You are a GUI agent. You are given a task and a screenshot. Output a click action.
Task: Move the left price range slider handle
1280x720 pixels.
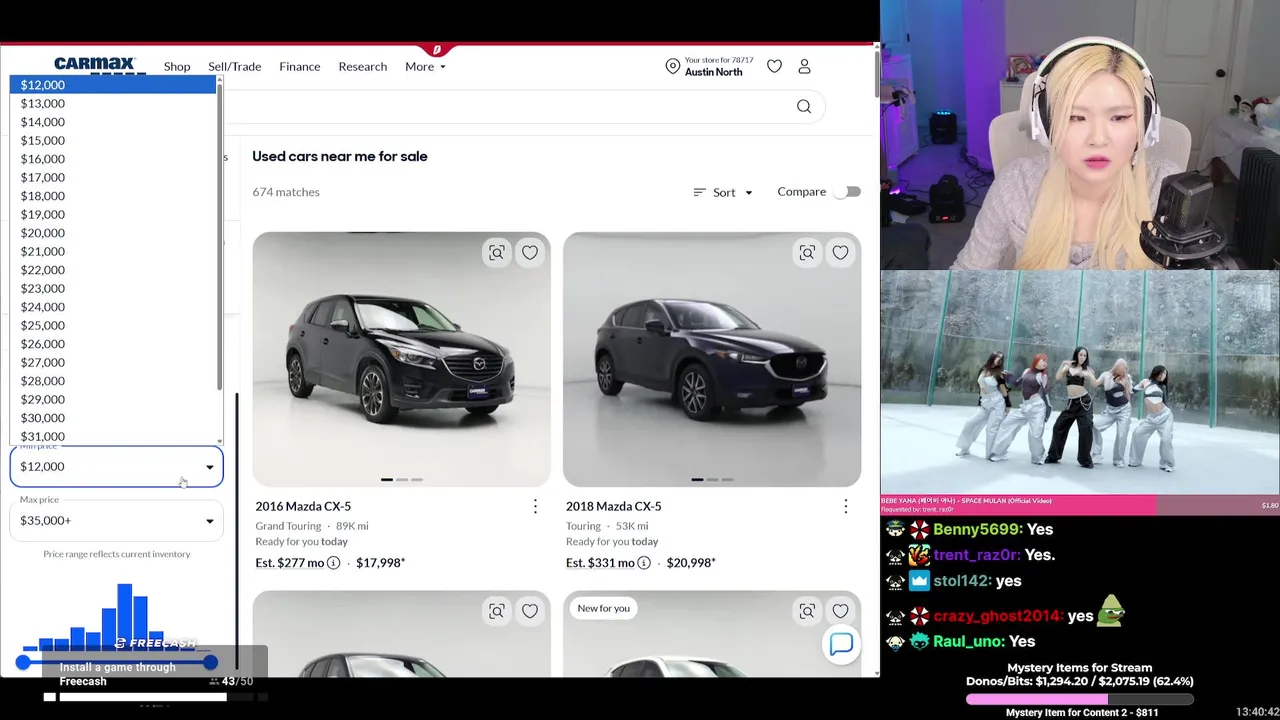coord(23,662)
